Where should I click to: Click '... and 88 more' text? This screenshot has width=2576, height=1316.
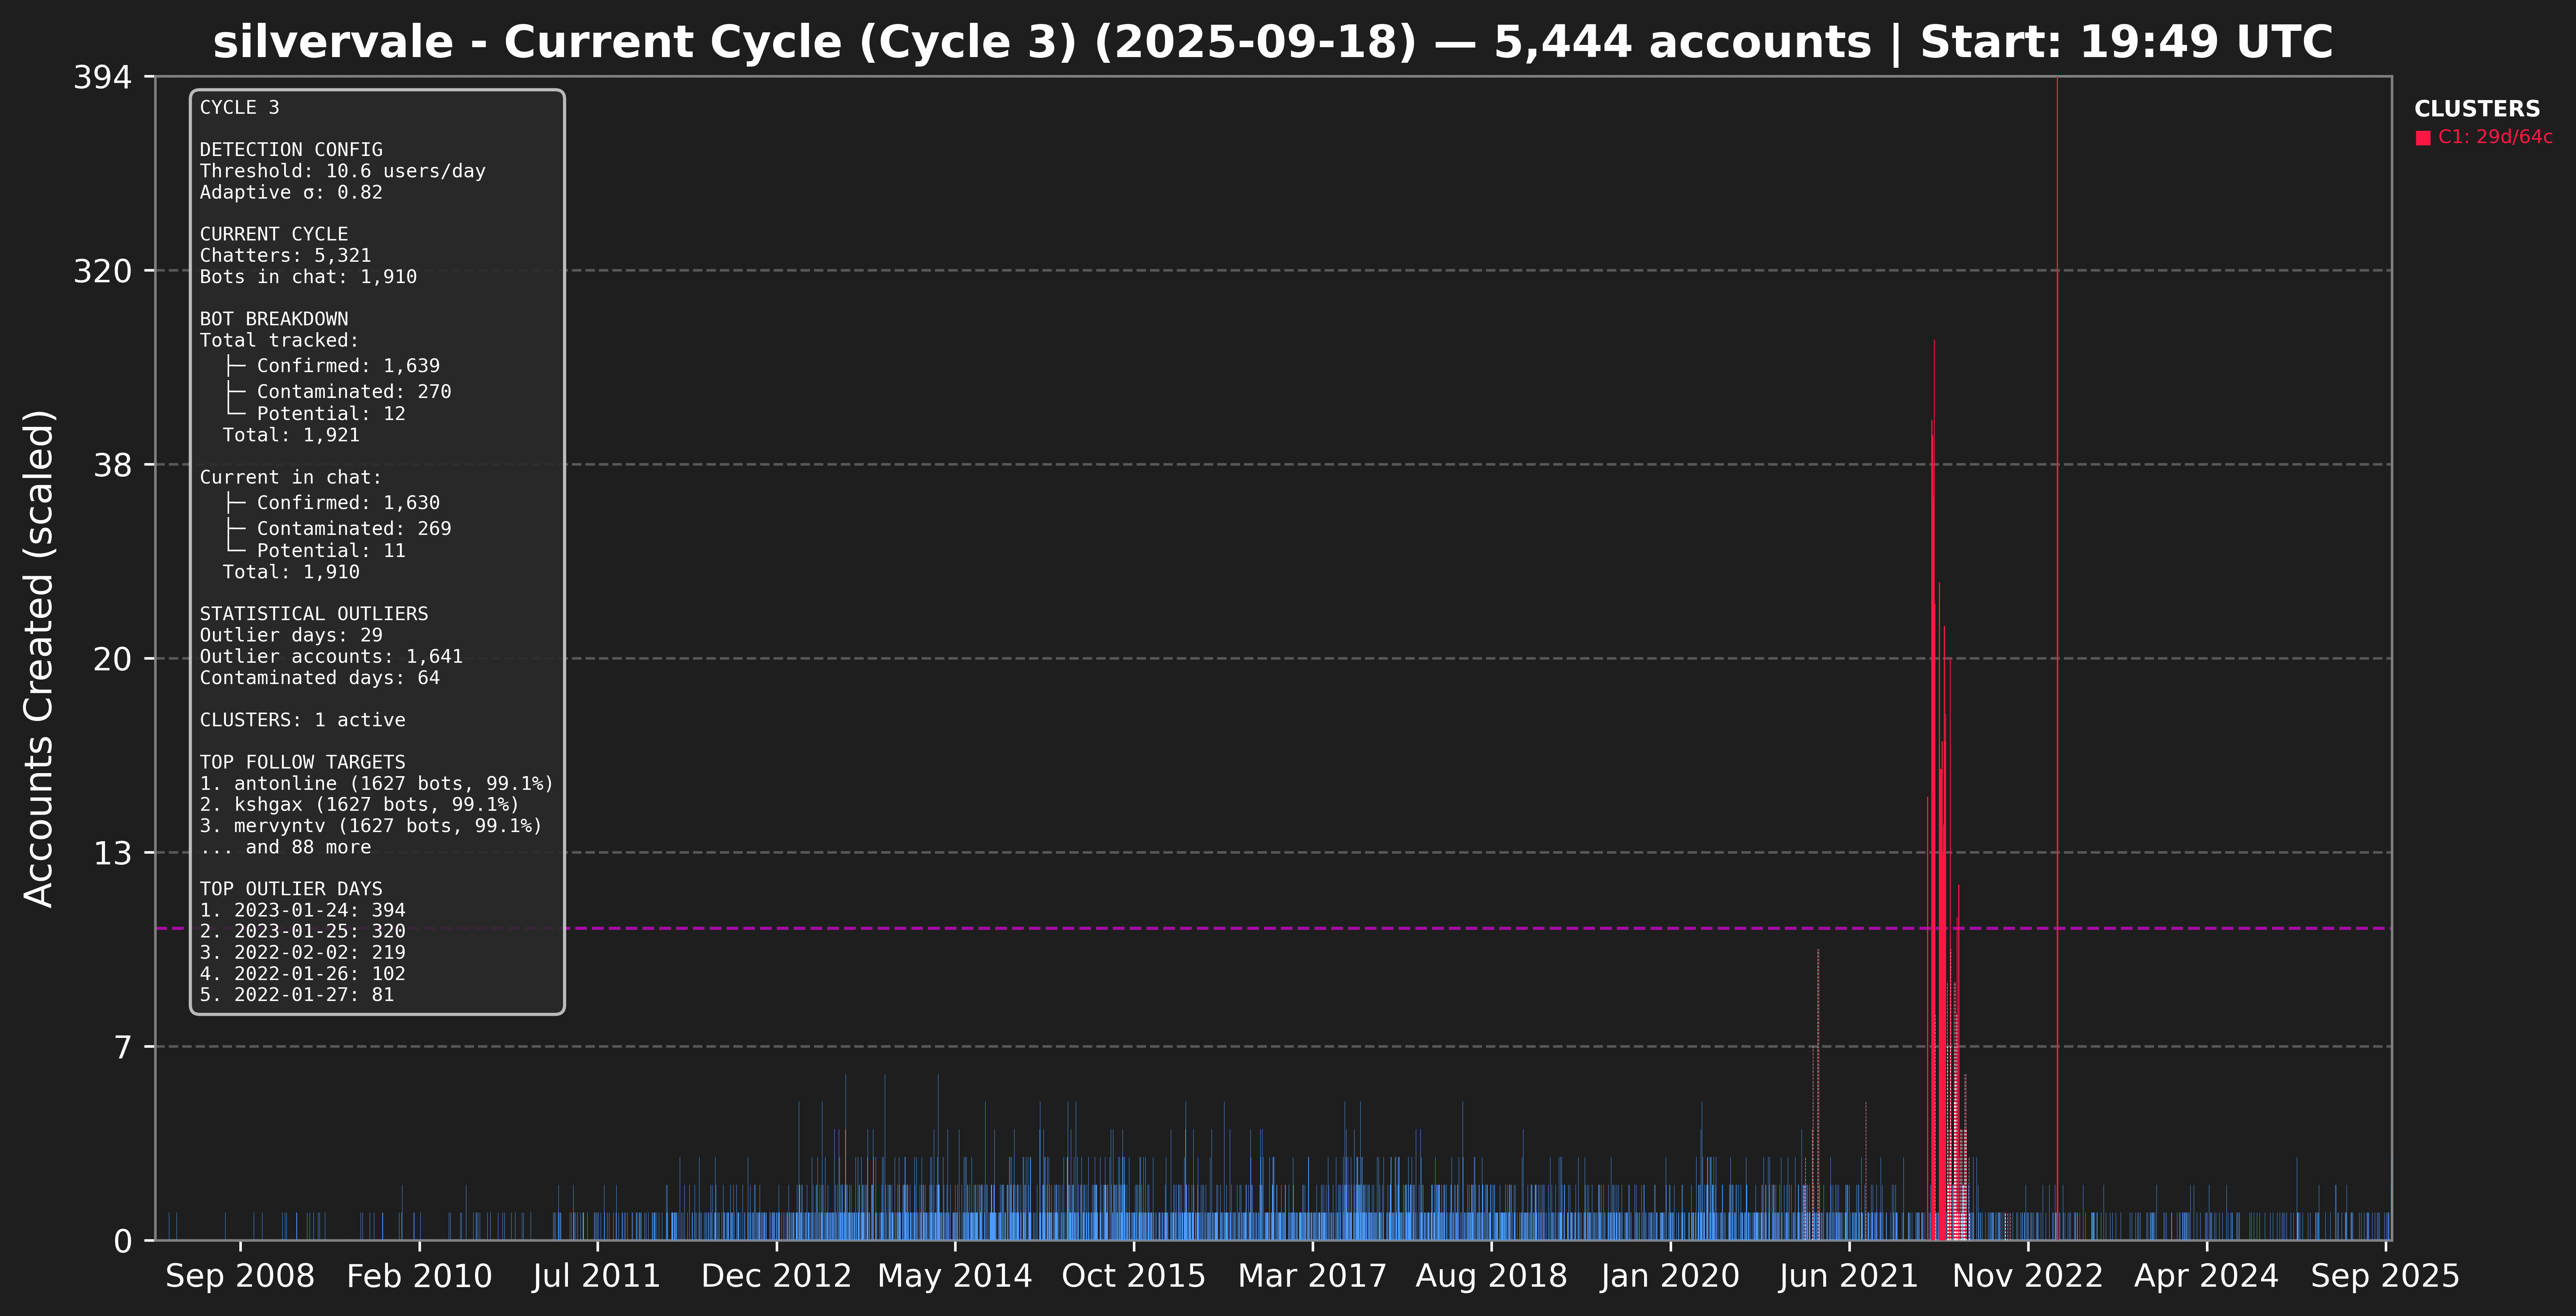(285, 847)
